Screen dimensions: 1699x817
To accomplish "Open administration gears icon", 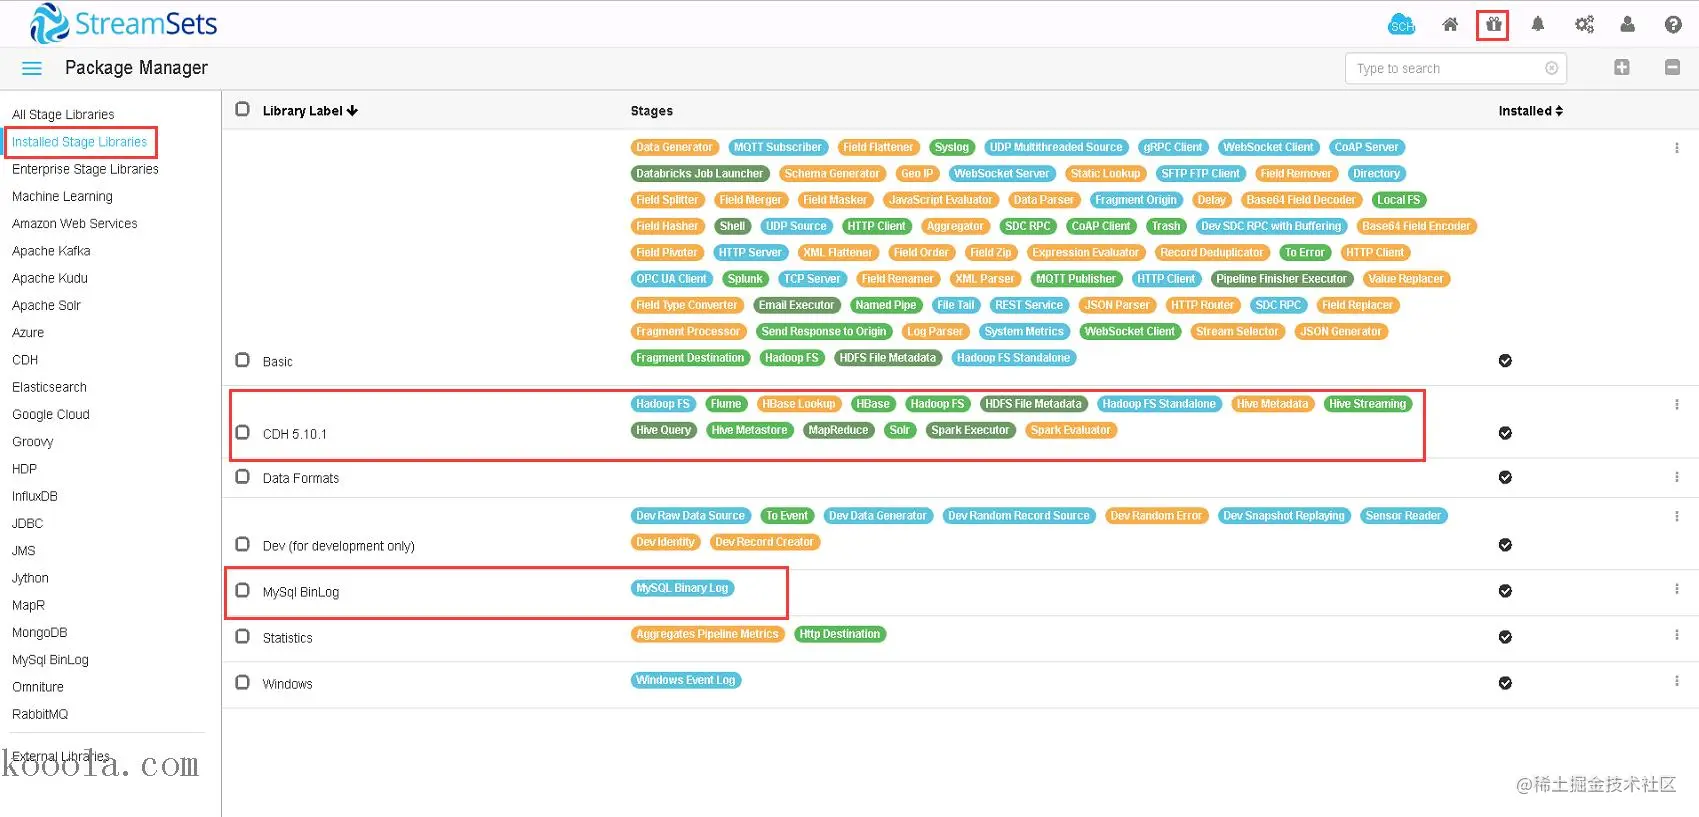I will pyautogui.click(x=1584, y=24).
